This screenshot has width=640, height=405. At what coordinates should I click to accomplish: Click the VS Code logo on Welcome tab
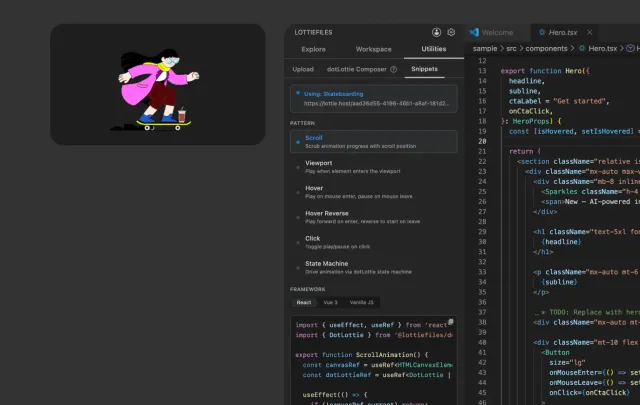[x=474, y=32]
